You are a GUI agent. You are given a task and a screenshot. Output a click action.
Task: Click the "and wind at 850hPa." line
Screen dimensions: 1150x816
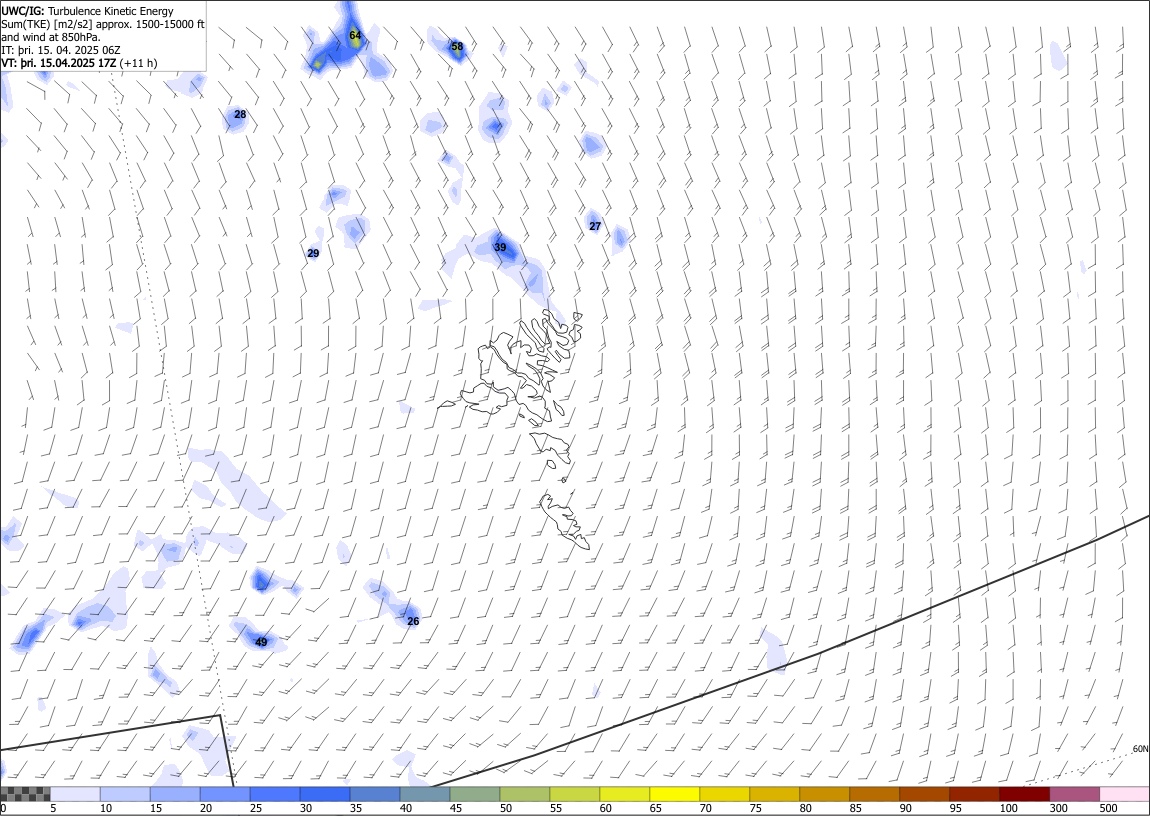(51, 37)
